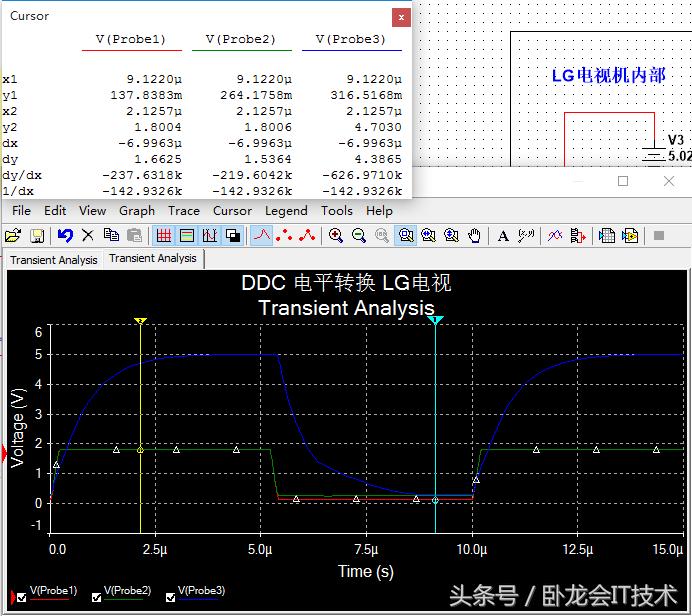Image resolution: width=692 pixels, height=616 pixels.
Task: Close the Cursor window with red X
Action: (401, 17)
